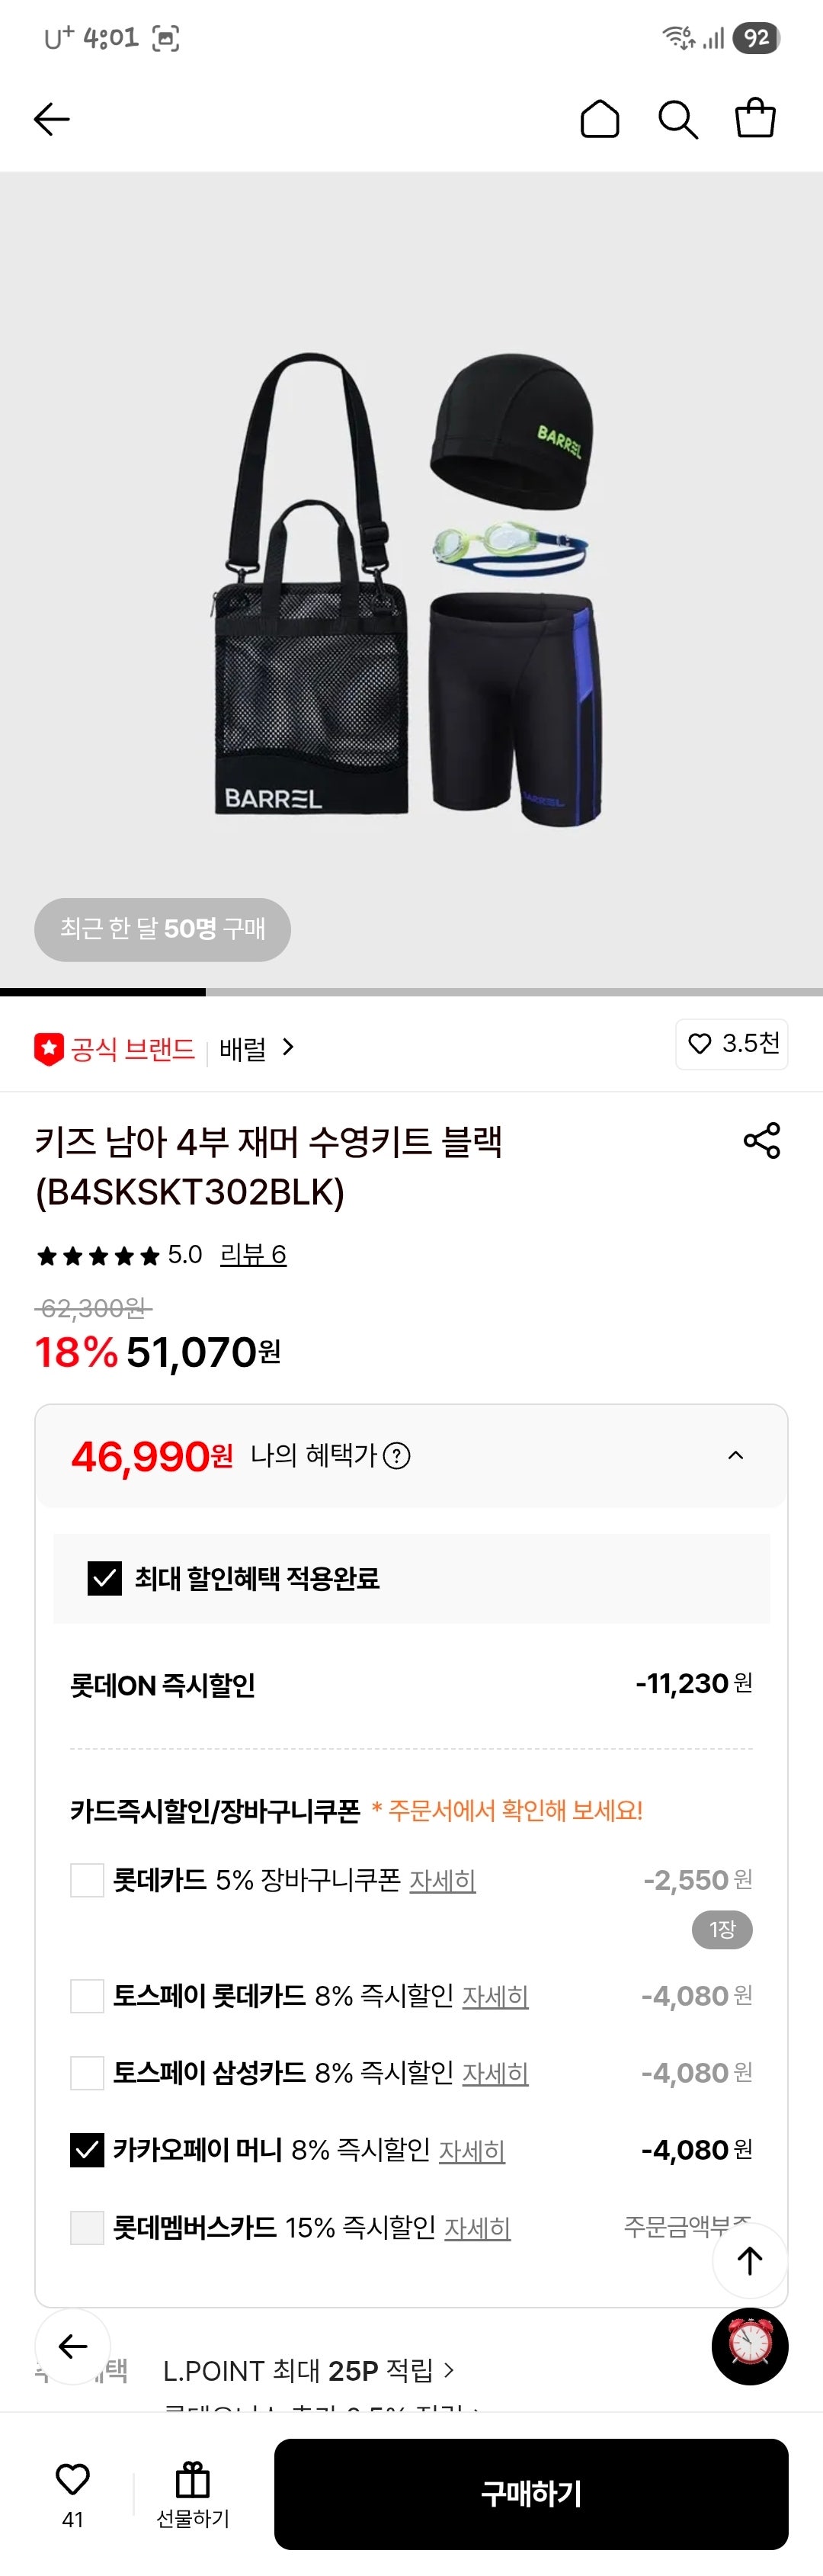Image resolution: width=823 pixels, height=2576 pixels.
Task: Tap the red alarm clock timer icon
Action: (x=749, y=2347)
